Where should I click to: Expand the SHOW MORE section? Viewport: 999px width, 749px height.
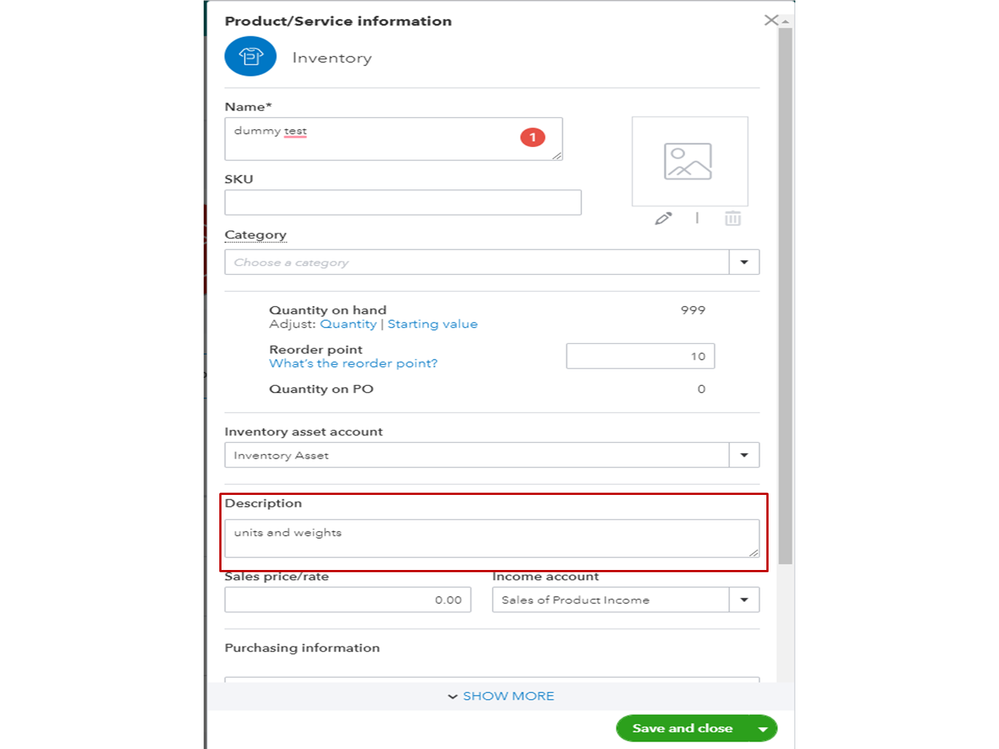point(500,696)
